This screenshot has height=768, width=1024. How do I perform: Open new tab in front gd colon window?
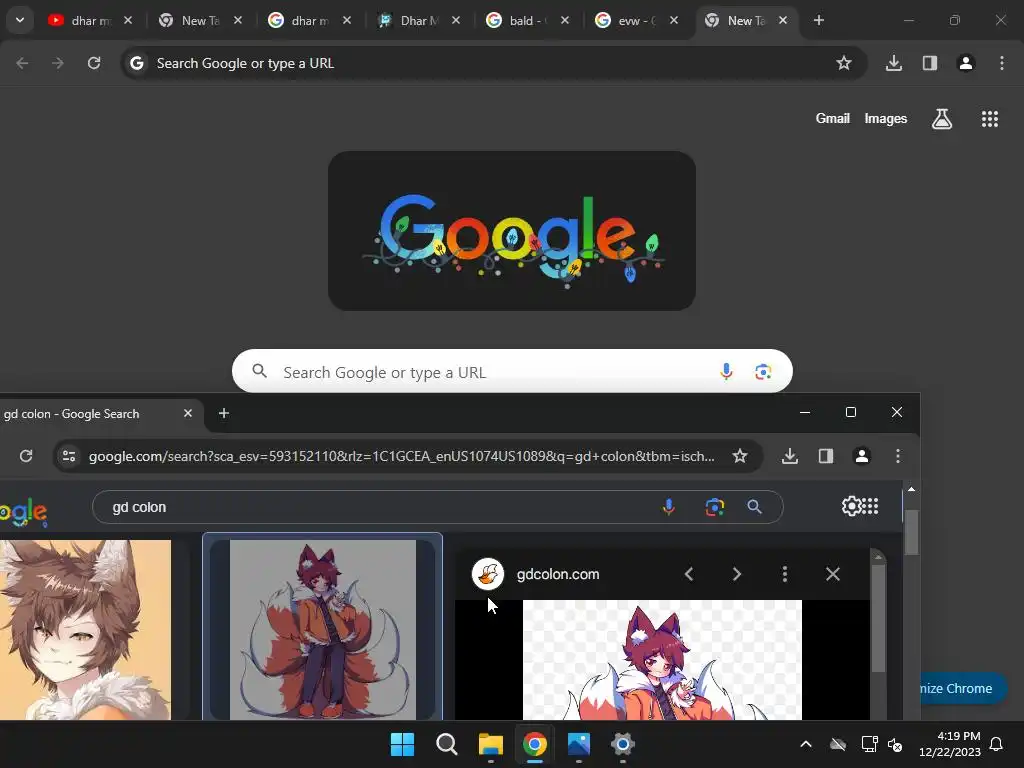click(223, 413)
